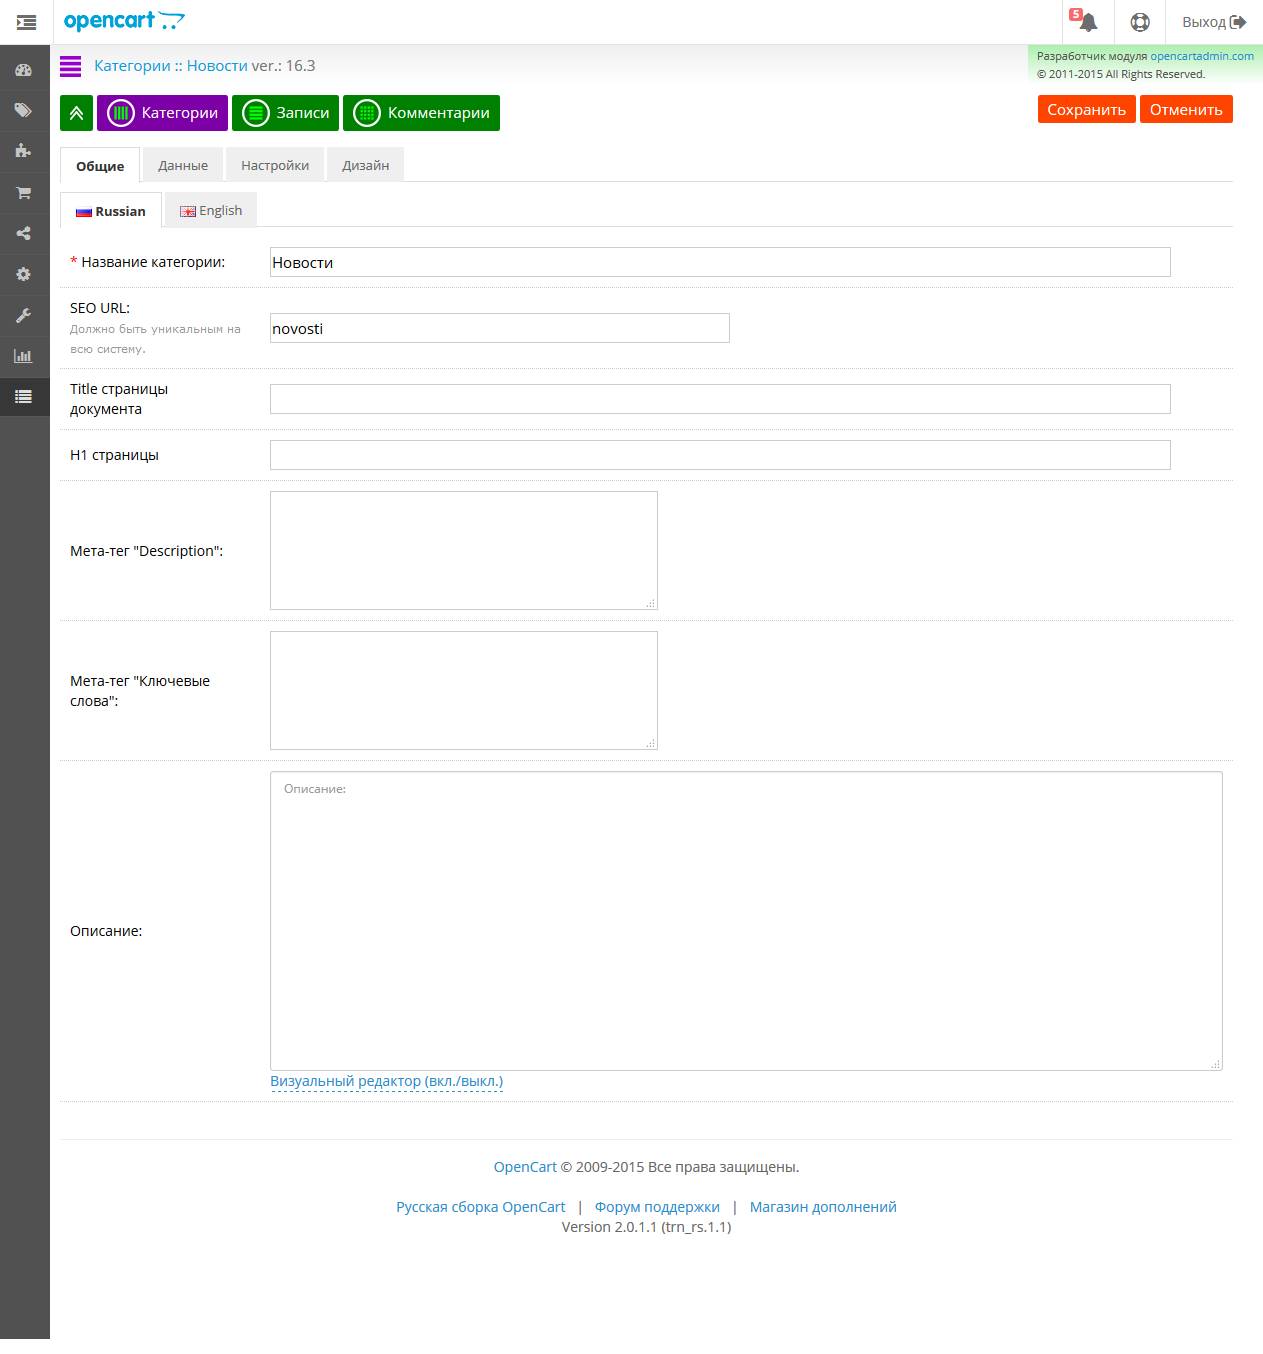Image resolution: width=1263 pixels, height=1354 pixels.
Task: Open Русская сборка OpenCart link
Action: [x=481, y=1207]
